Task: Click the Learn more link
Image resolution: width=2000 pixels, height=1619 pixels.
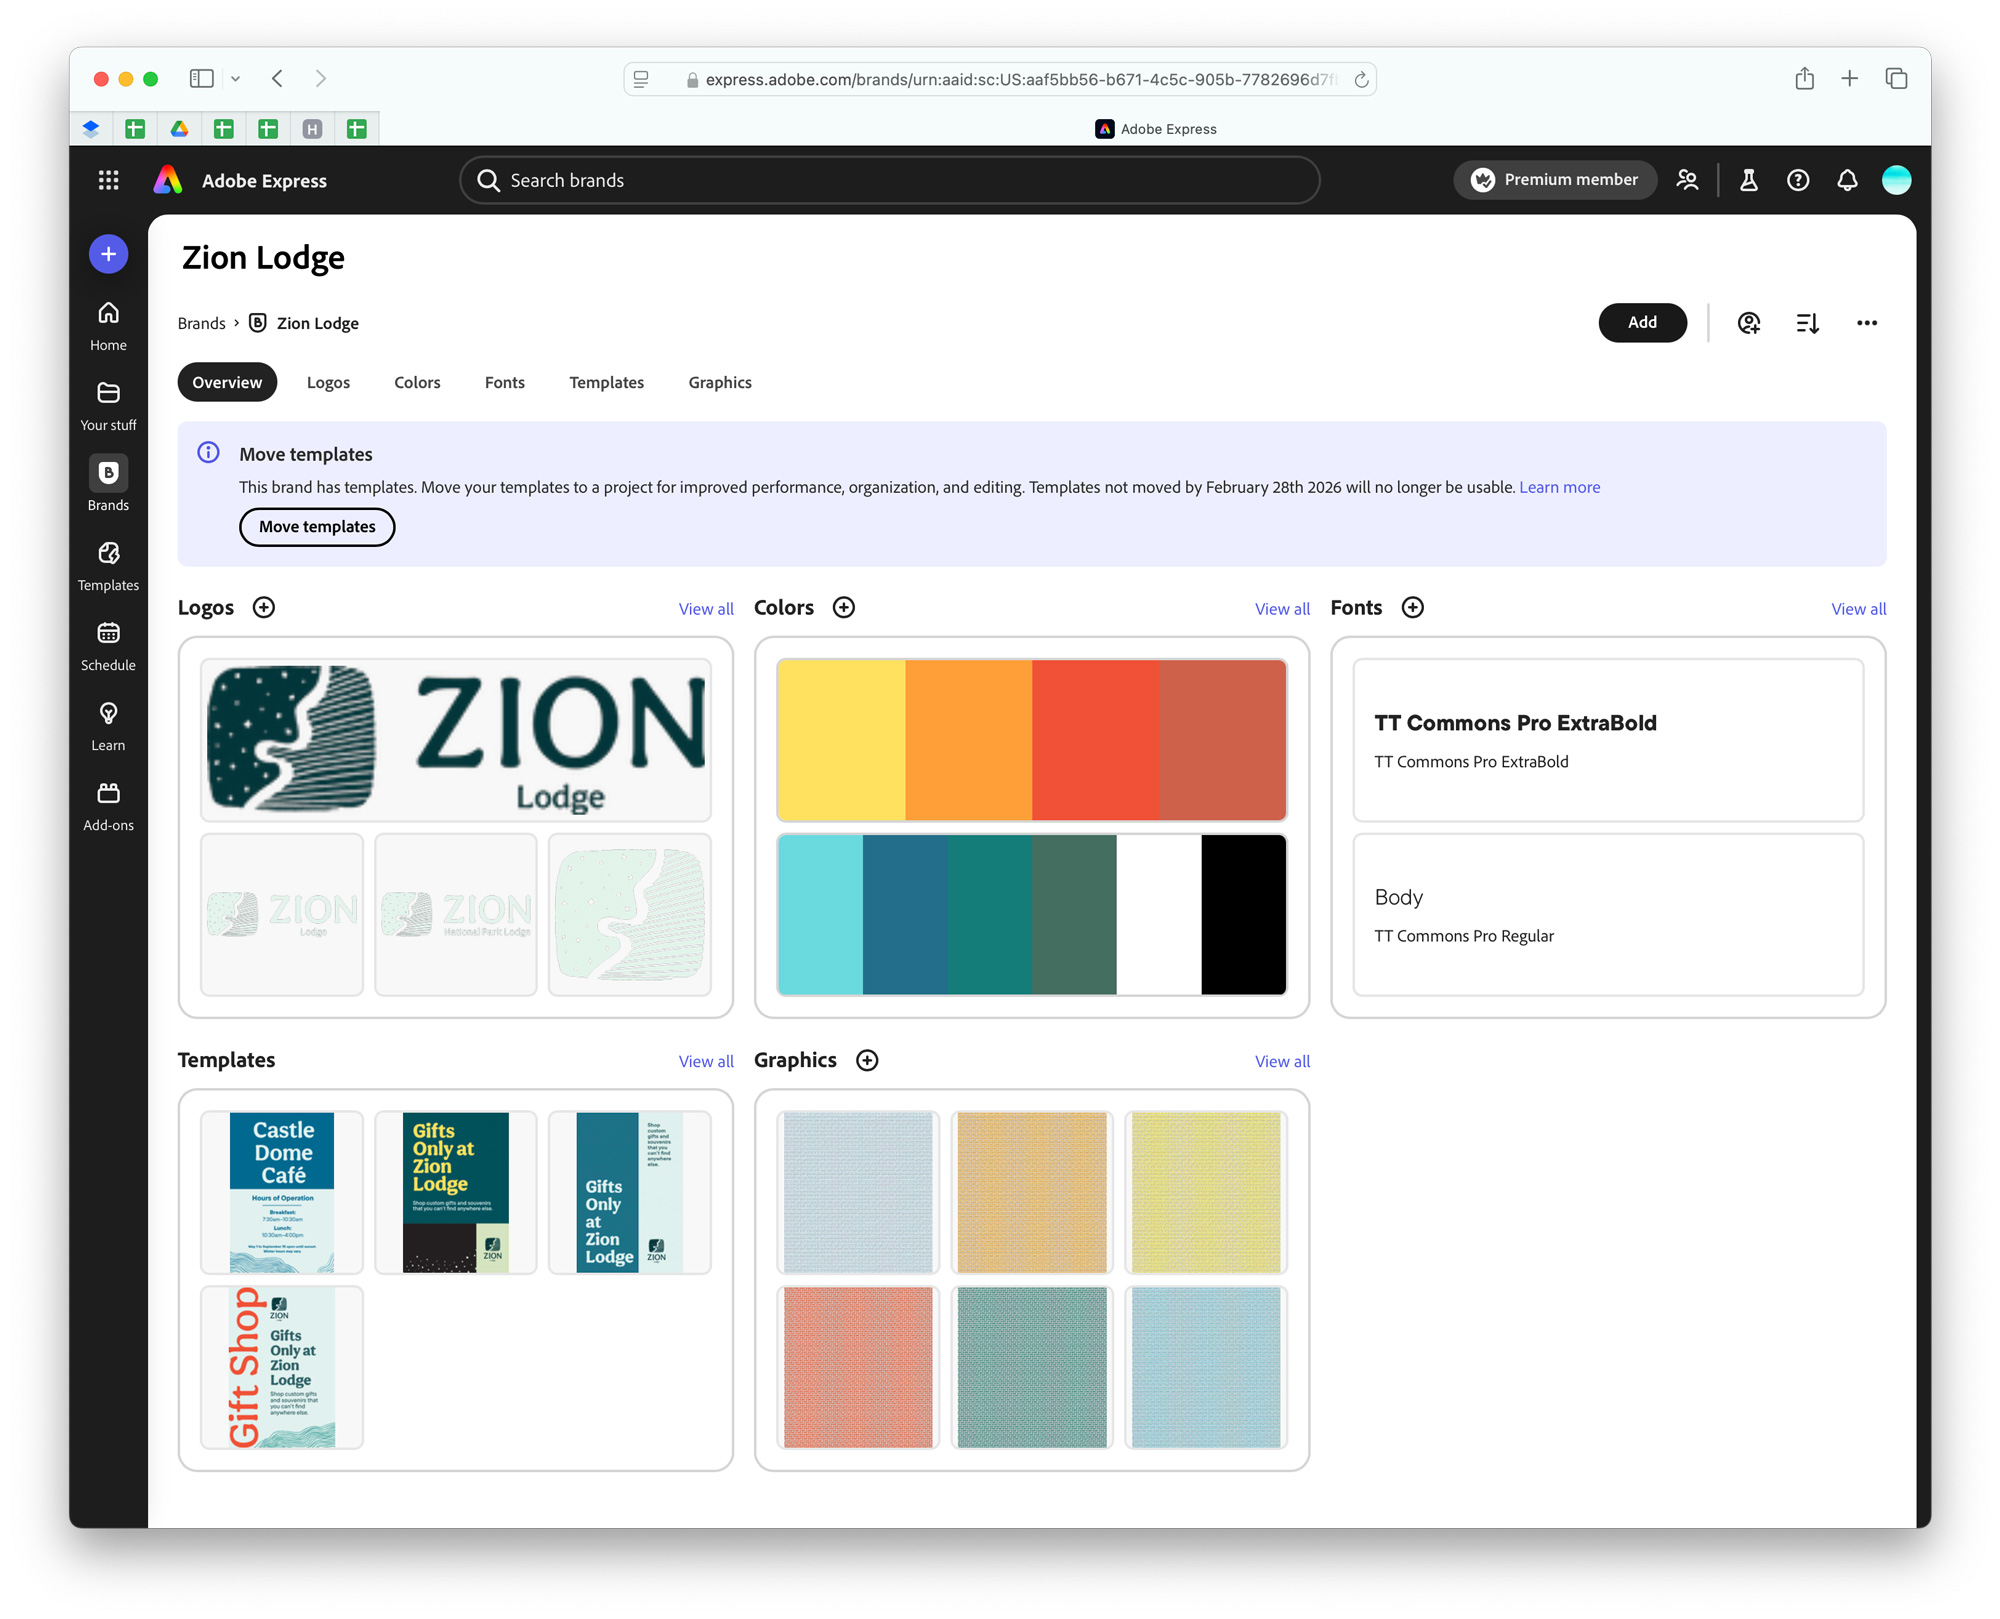Action: click(1559, 487)
